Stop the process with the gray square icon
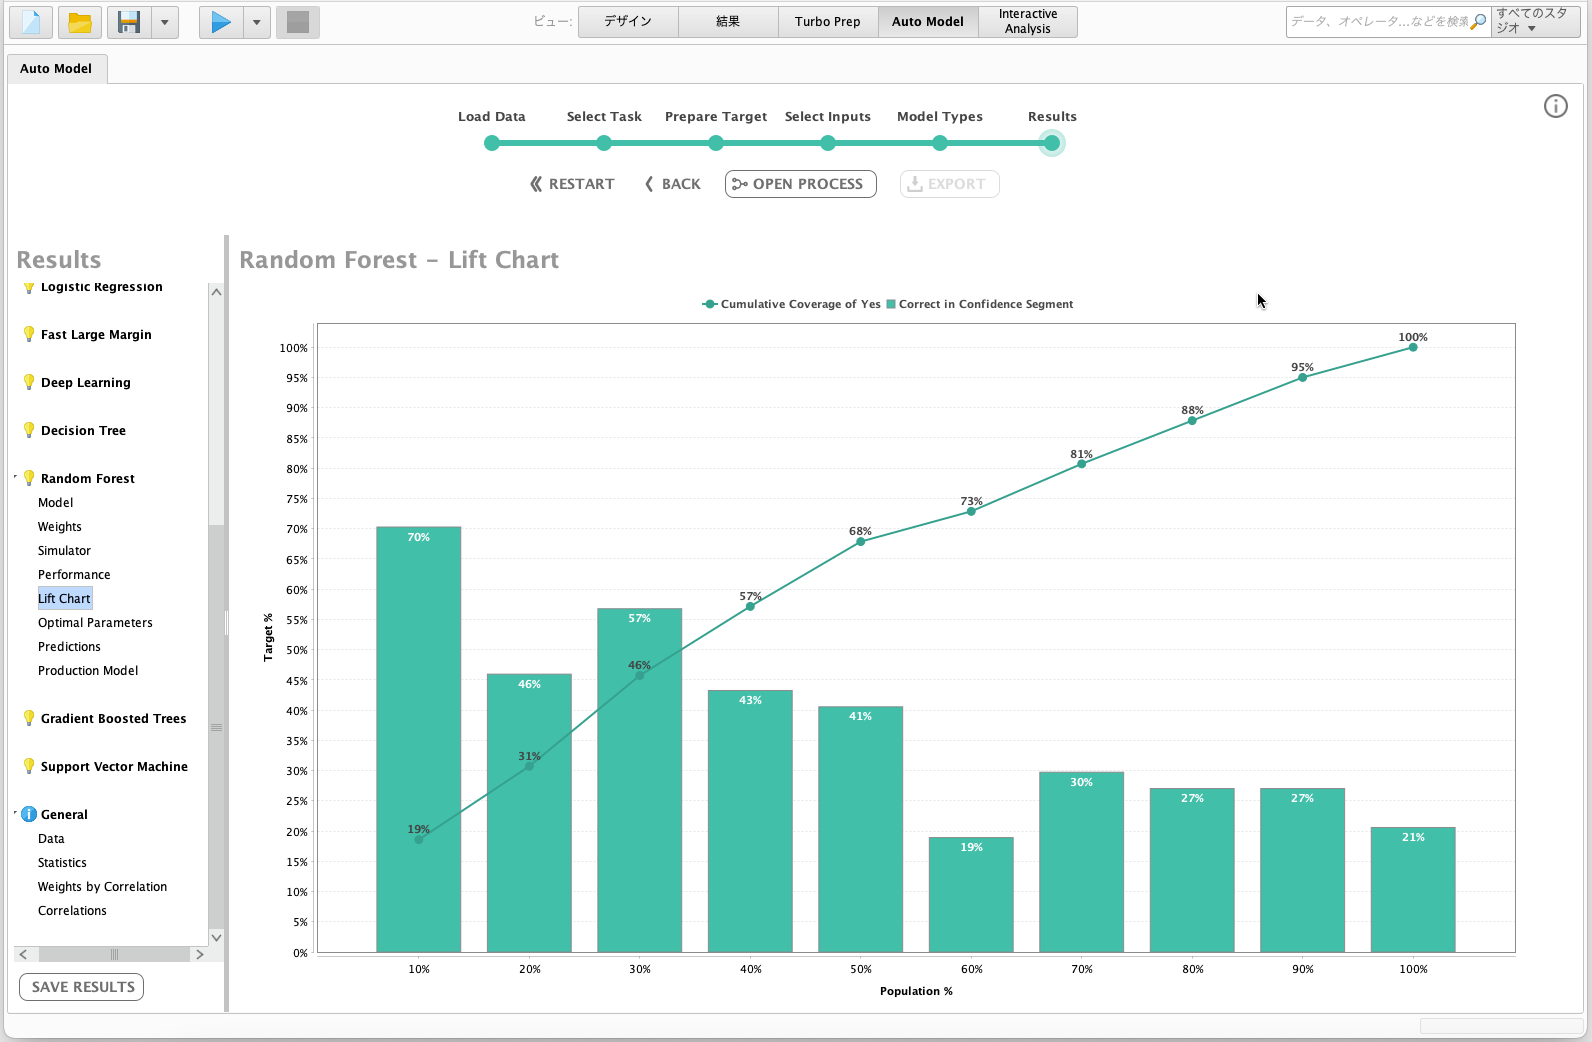The width and height of the screenshot is (1592, 1042). [298, 22]
